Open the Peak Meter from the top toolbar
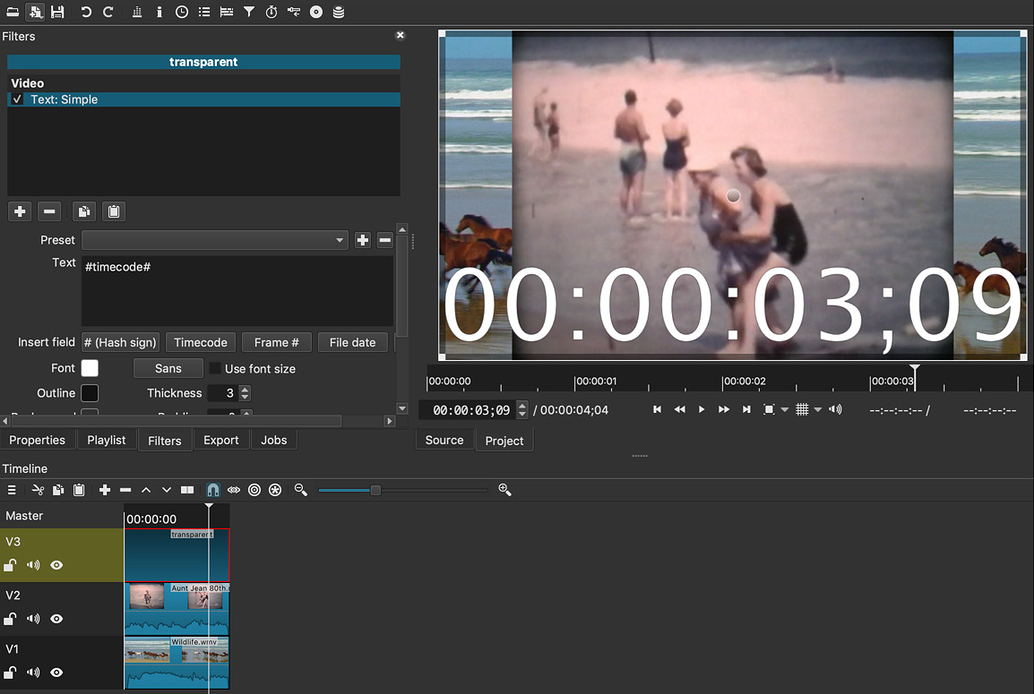 pos(137,12)
